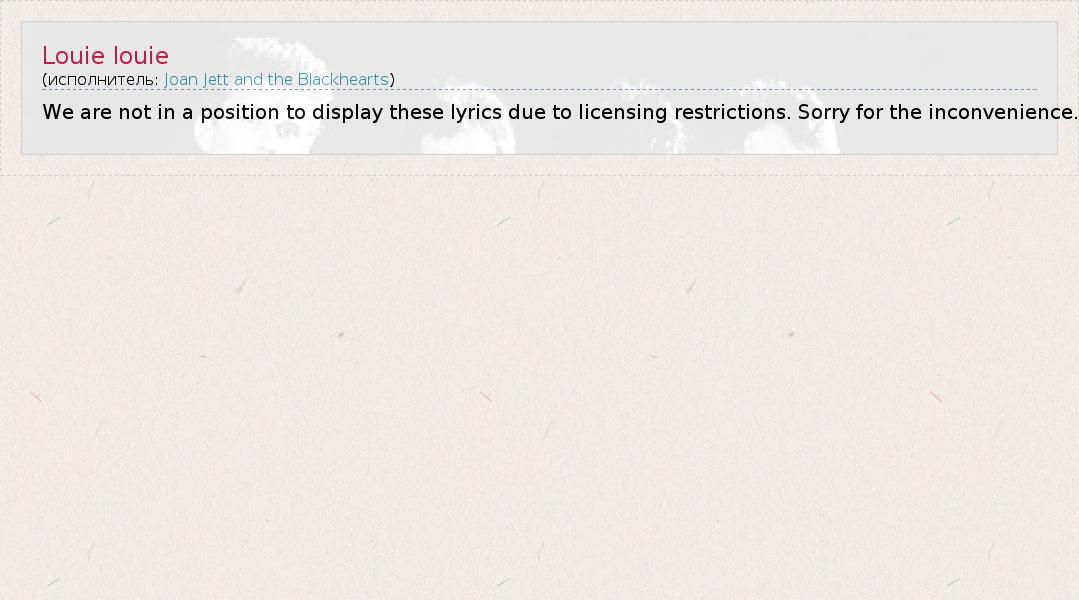Image resolution: width=1079 pixels, height=600 pixels.
Task: Click the dashed separator under the artist line
Action: click(540, 89)
